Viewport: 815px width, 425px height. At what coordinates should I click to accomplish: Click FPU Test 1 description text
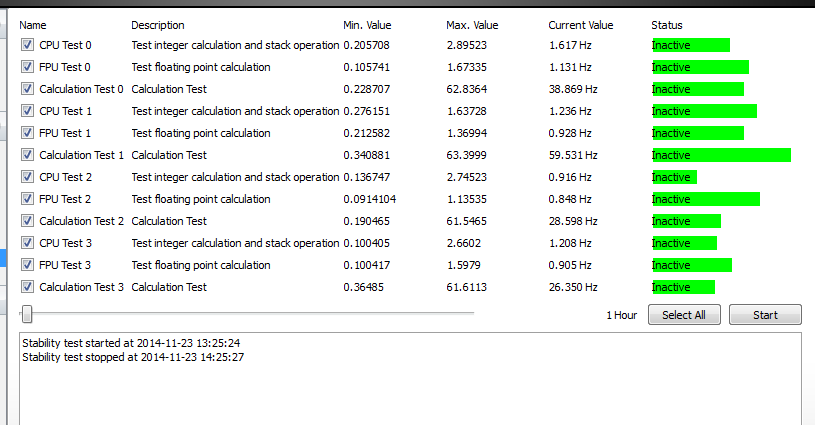coord(201,133)
